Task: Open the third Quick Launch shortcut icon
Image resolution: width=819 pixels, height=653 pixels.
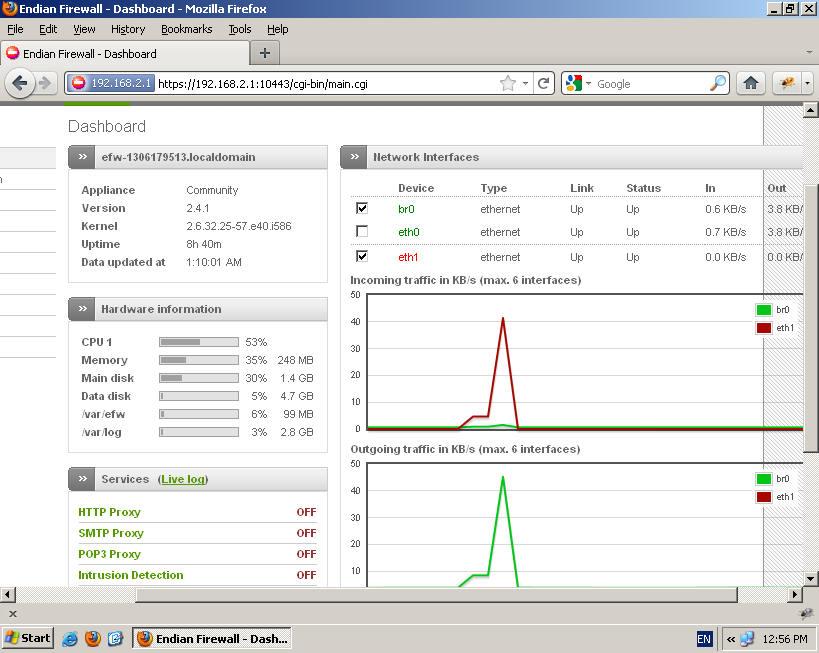Action: point(115,638)
